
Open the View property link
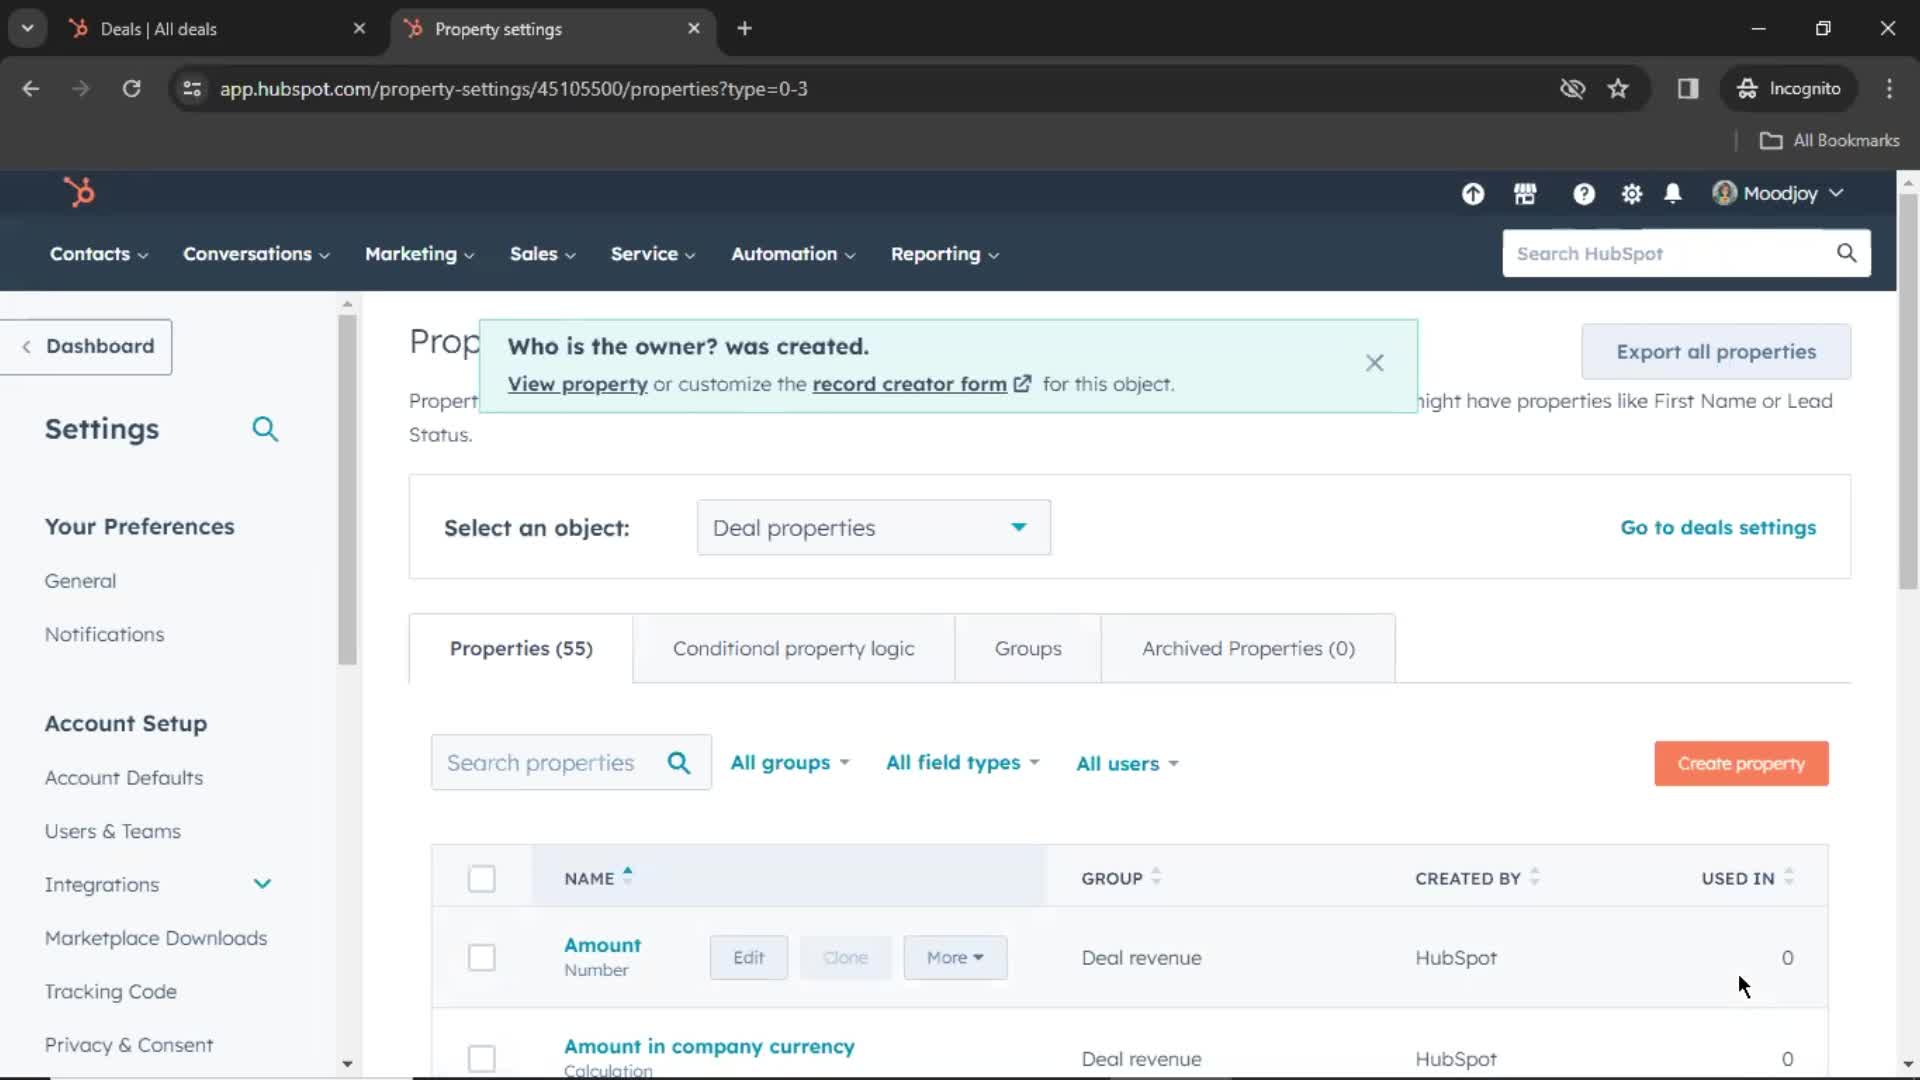(x=577, y=384)
